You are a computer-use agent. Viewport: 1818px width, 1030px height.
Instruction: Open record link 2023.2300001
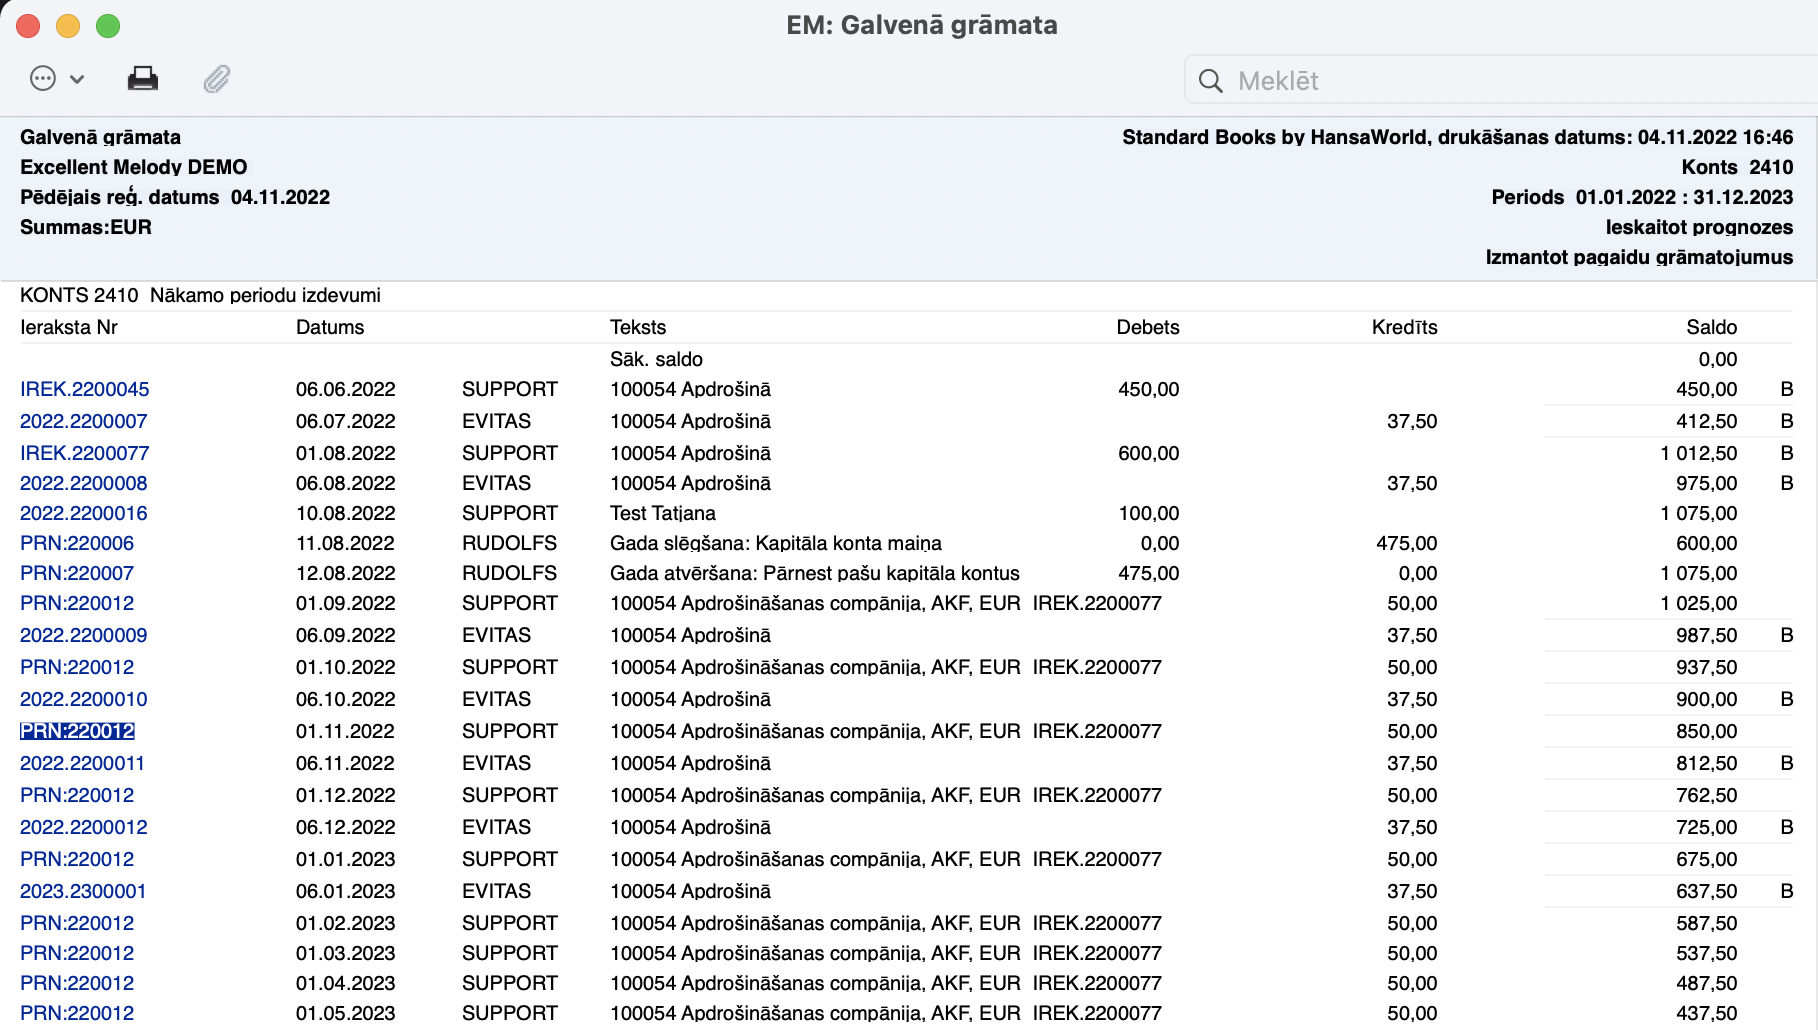(x=83, y=891)
